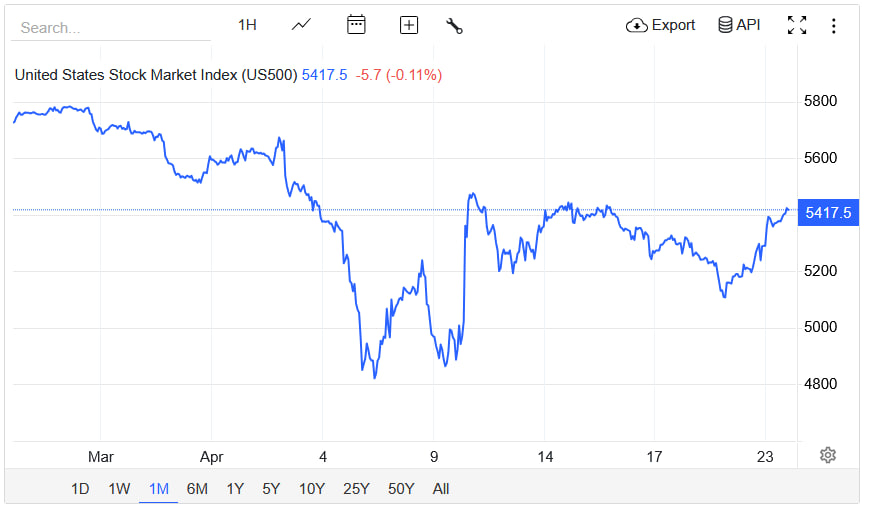
Task: Click the Export cloud download button
Action: click(x=660, y=25)
